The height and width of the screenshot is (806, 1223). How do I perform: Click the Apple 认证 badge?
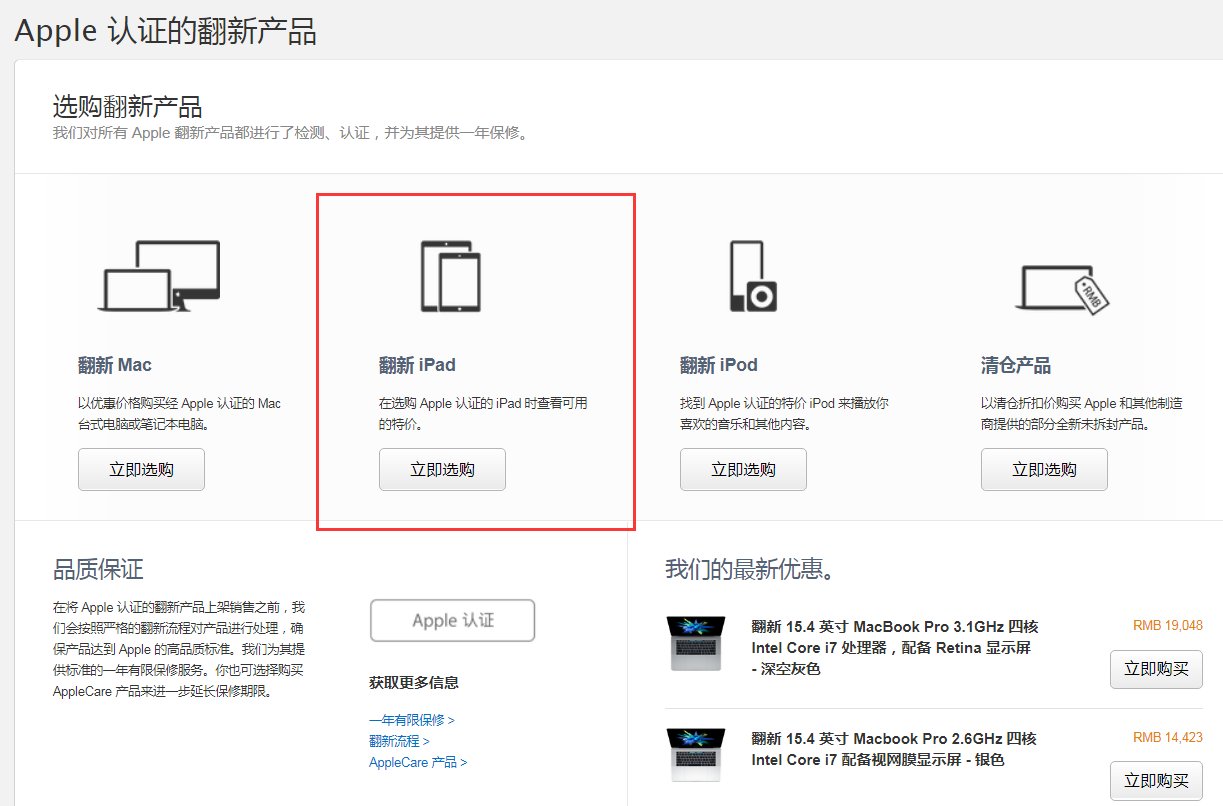(452, 620)
